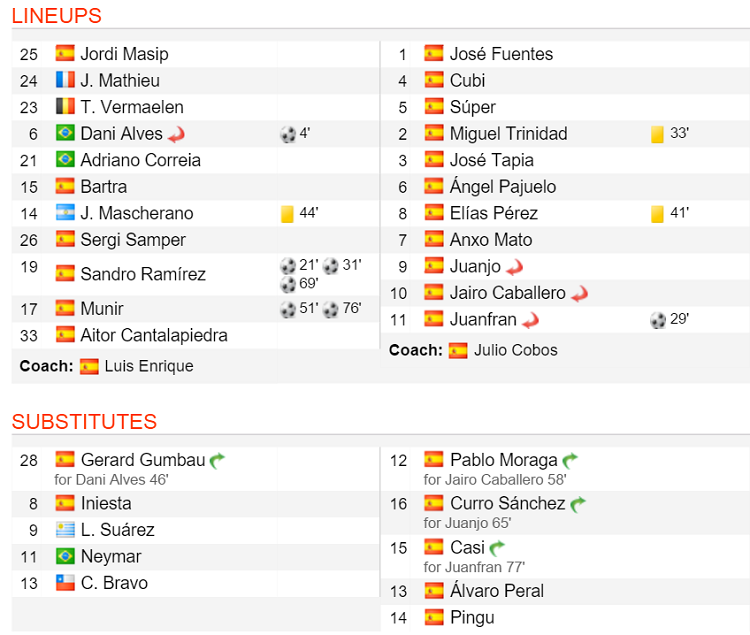Open Munir's player page

tap(102, 309)
